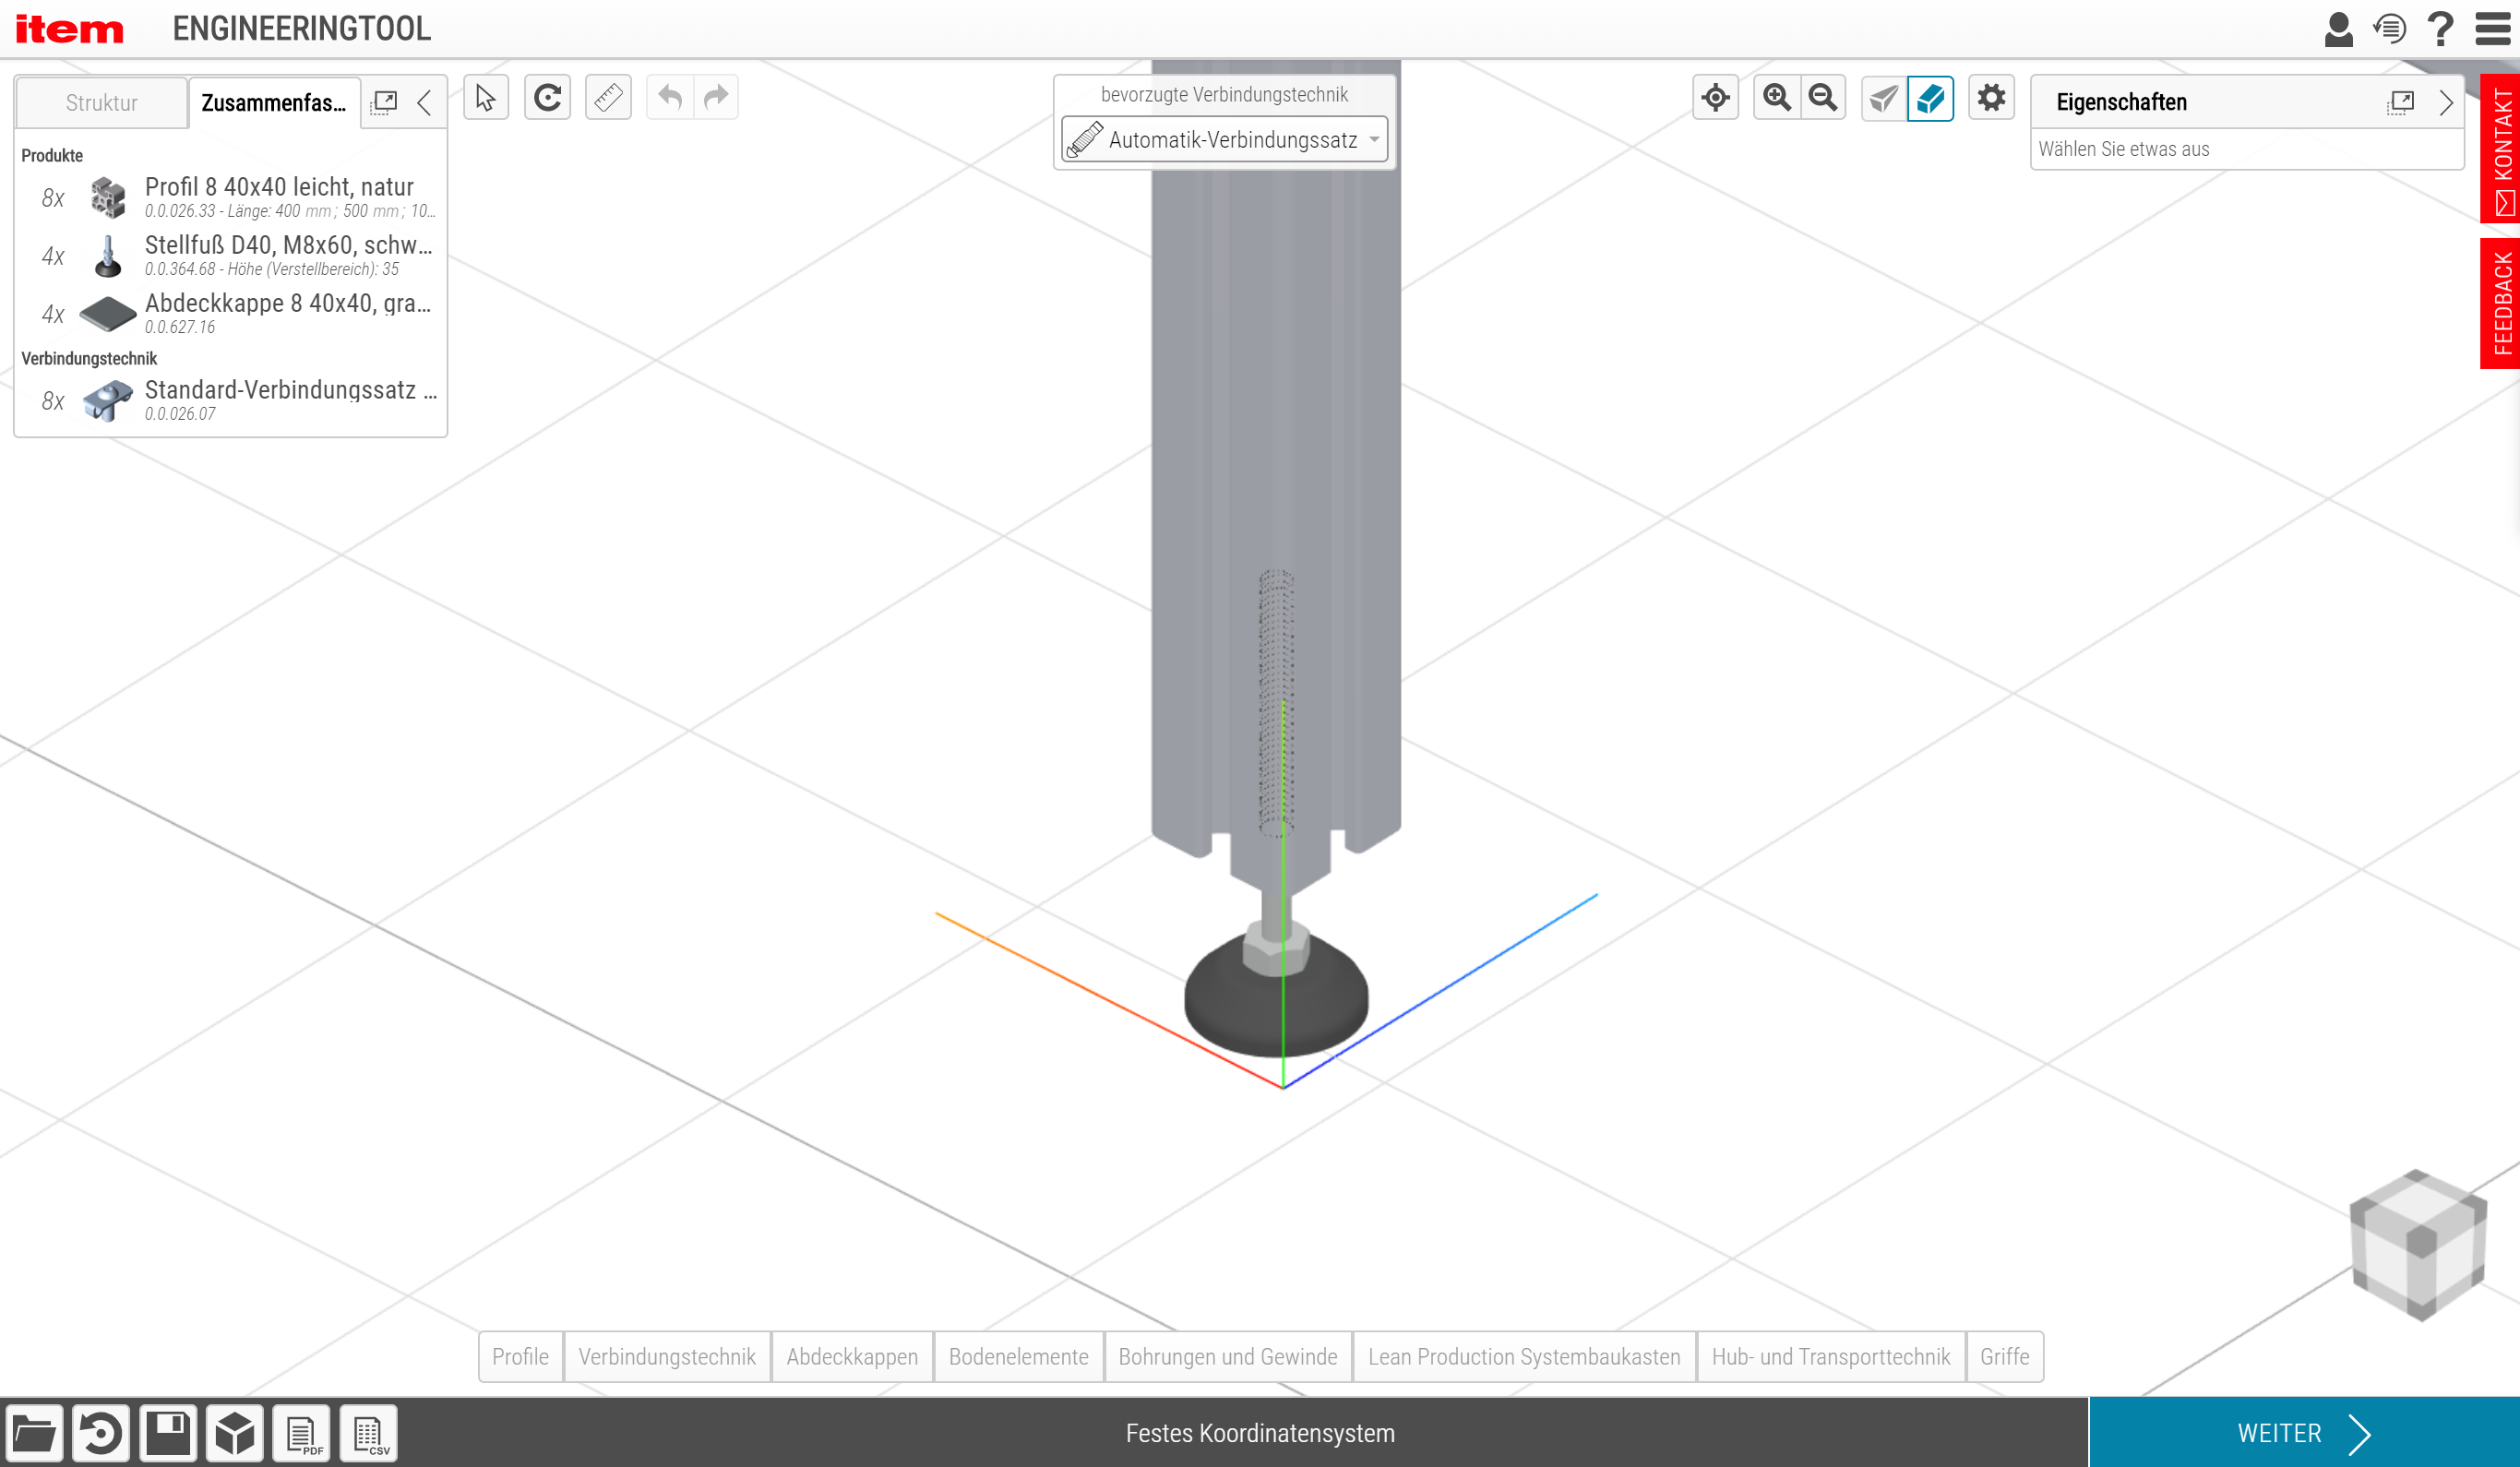The image size is (2520, 1467).
Task: Open the settings gear icon
Action: 1991,98
